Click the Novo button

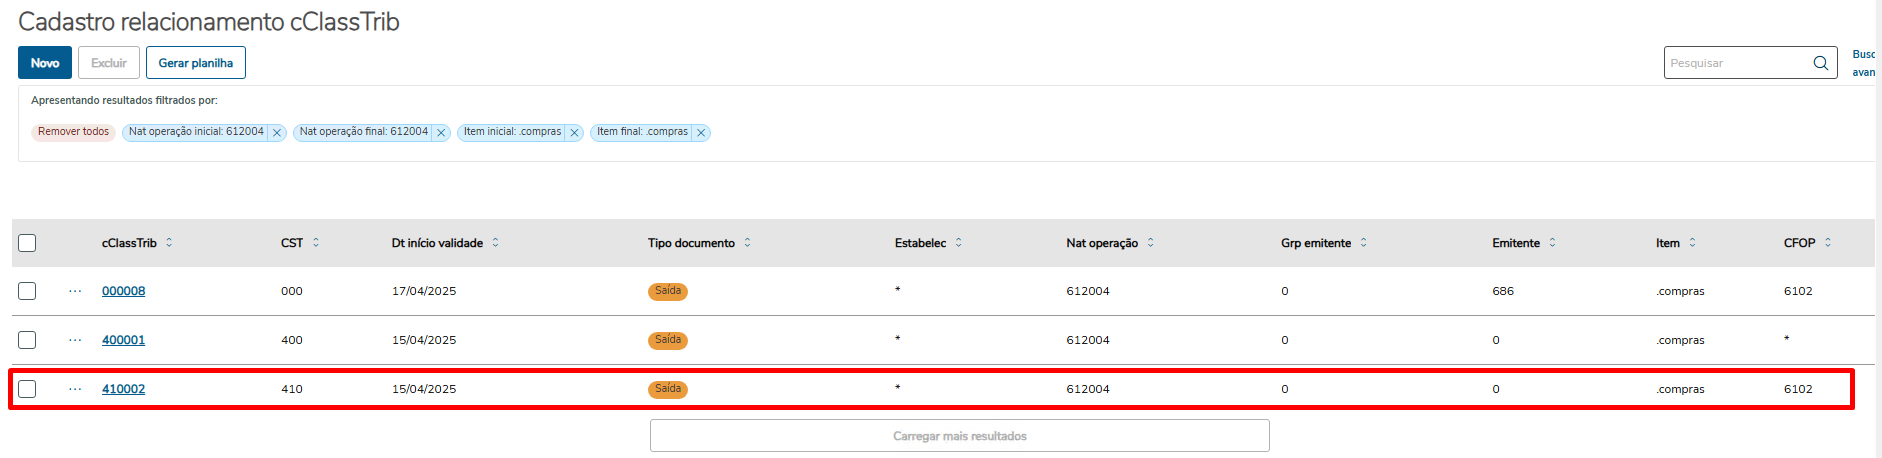(x=45, y=63)
